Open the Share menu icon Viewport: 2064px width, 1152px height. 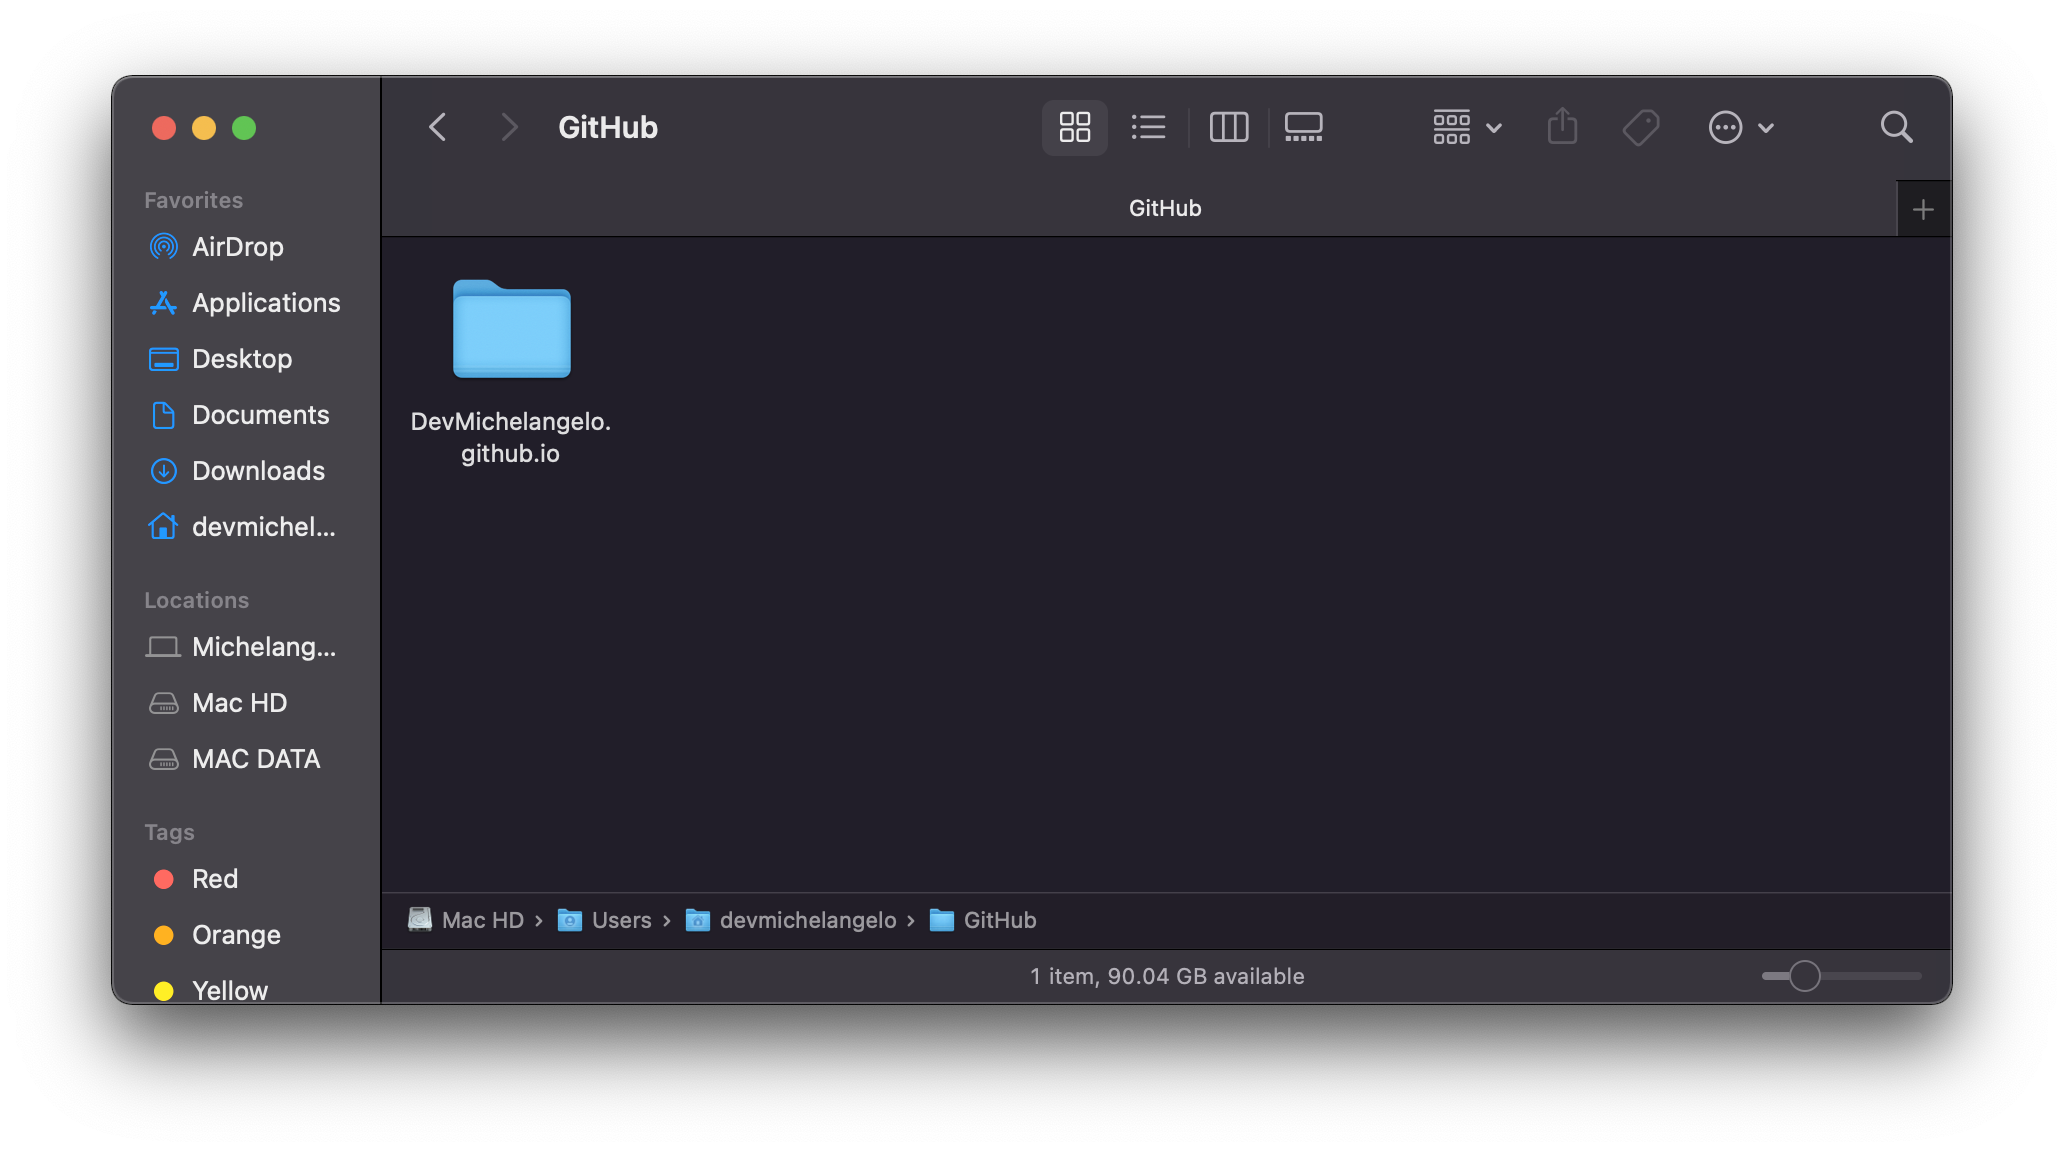pos(1562,127)
